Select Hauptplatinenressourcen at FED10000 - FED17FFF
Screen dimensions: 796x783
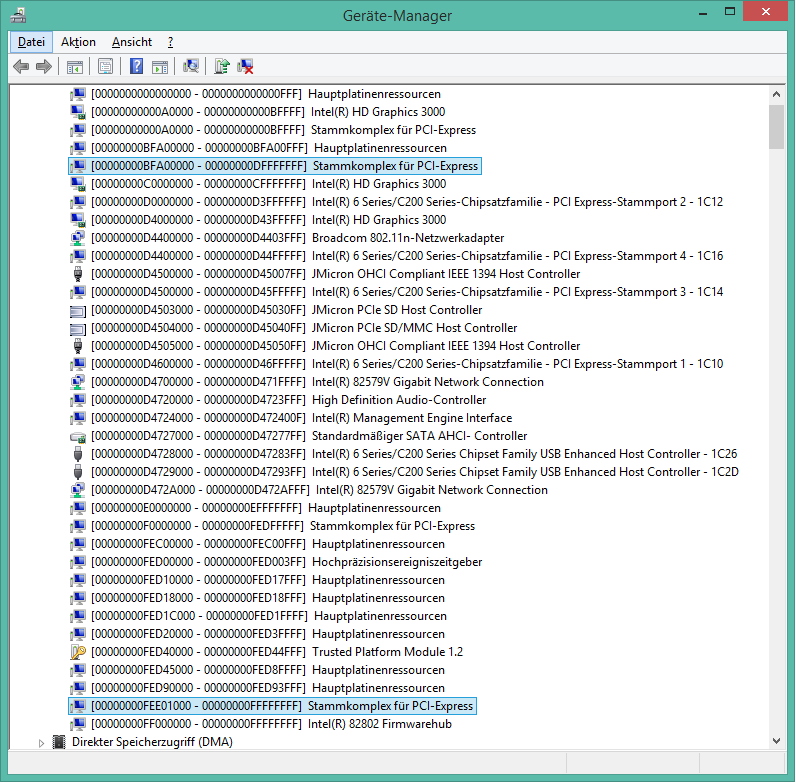268,580
